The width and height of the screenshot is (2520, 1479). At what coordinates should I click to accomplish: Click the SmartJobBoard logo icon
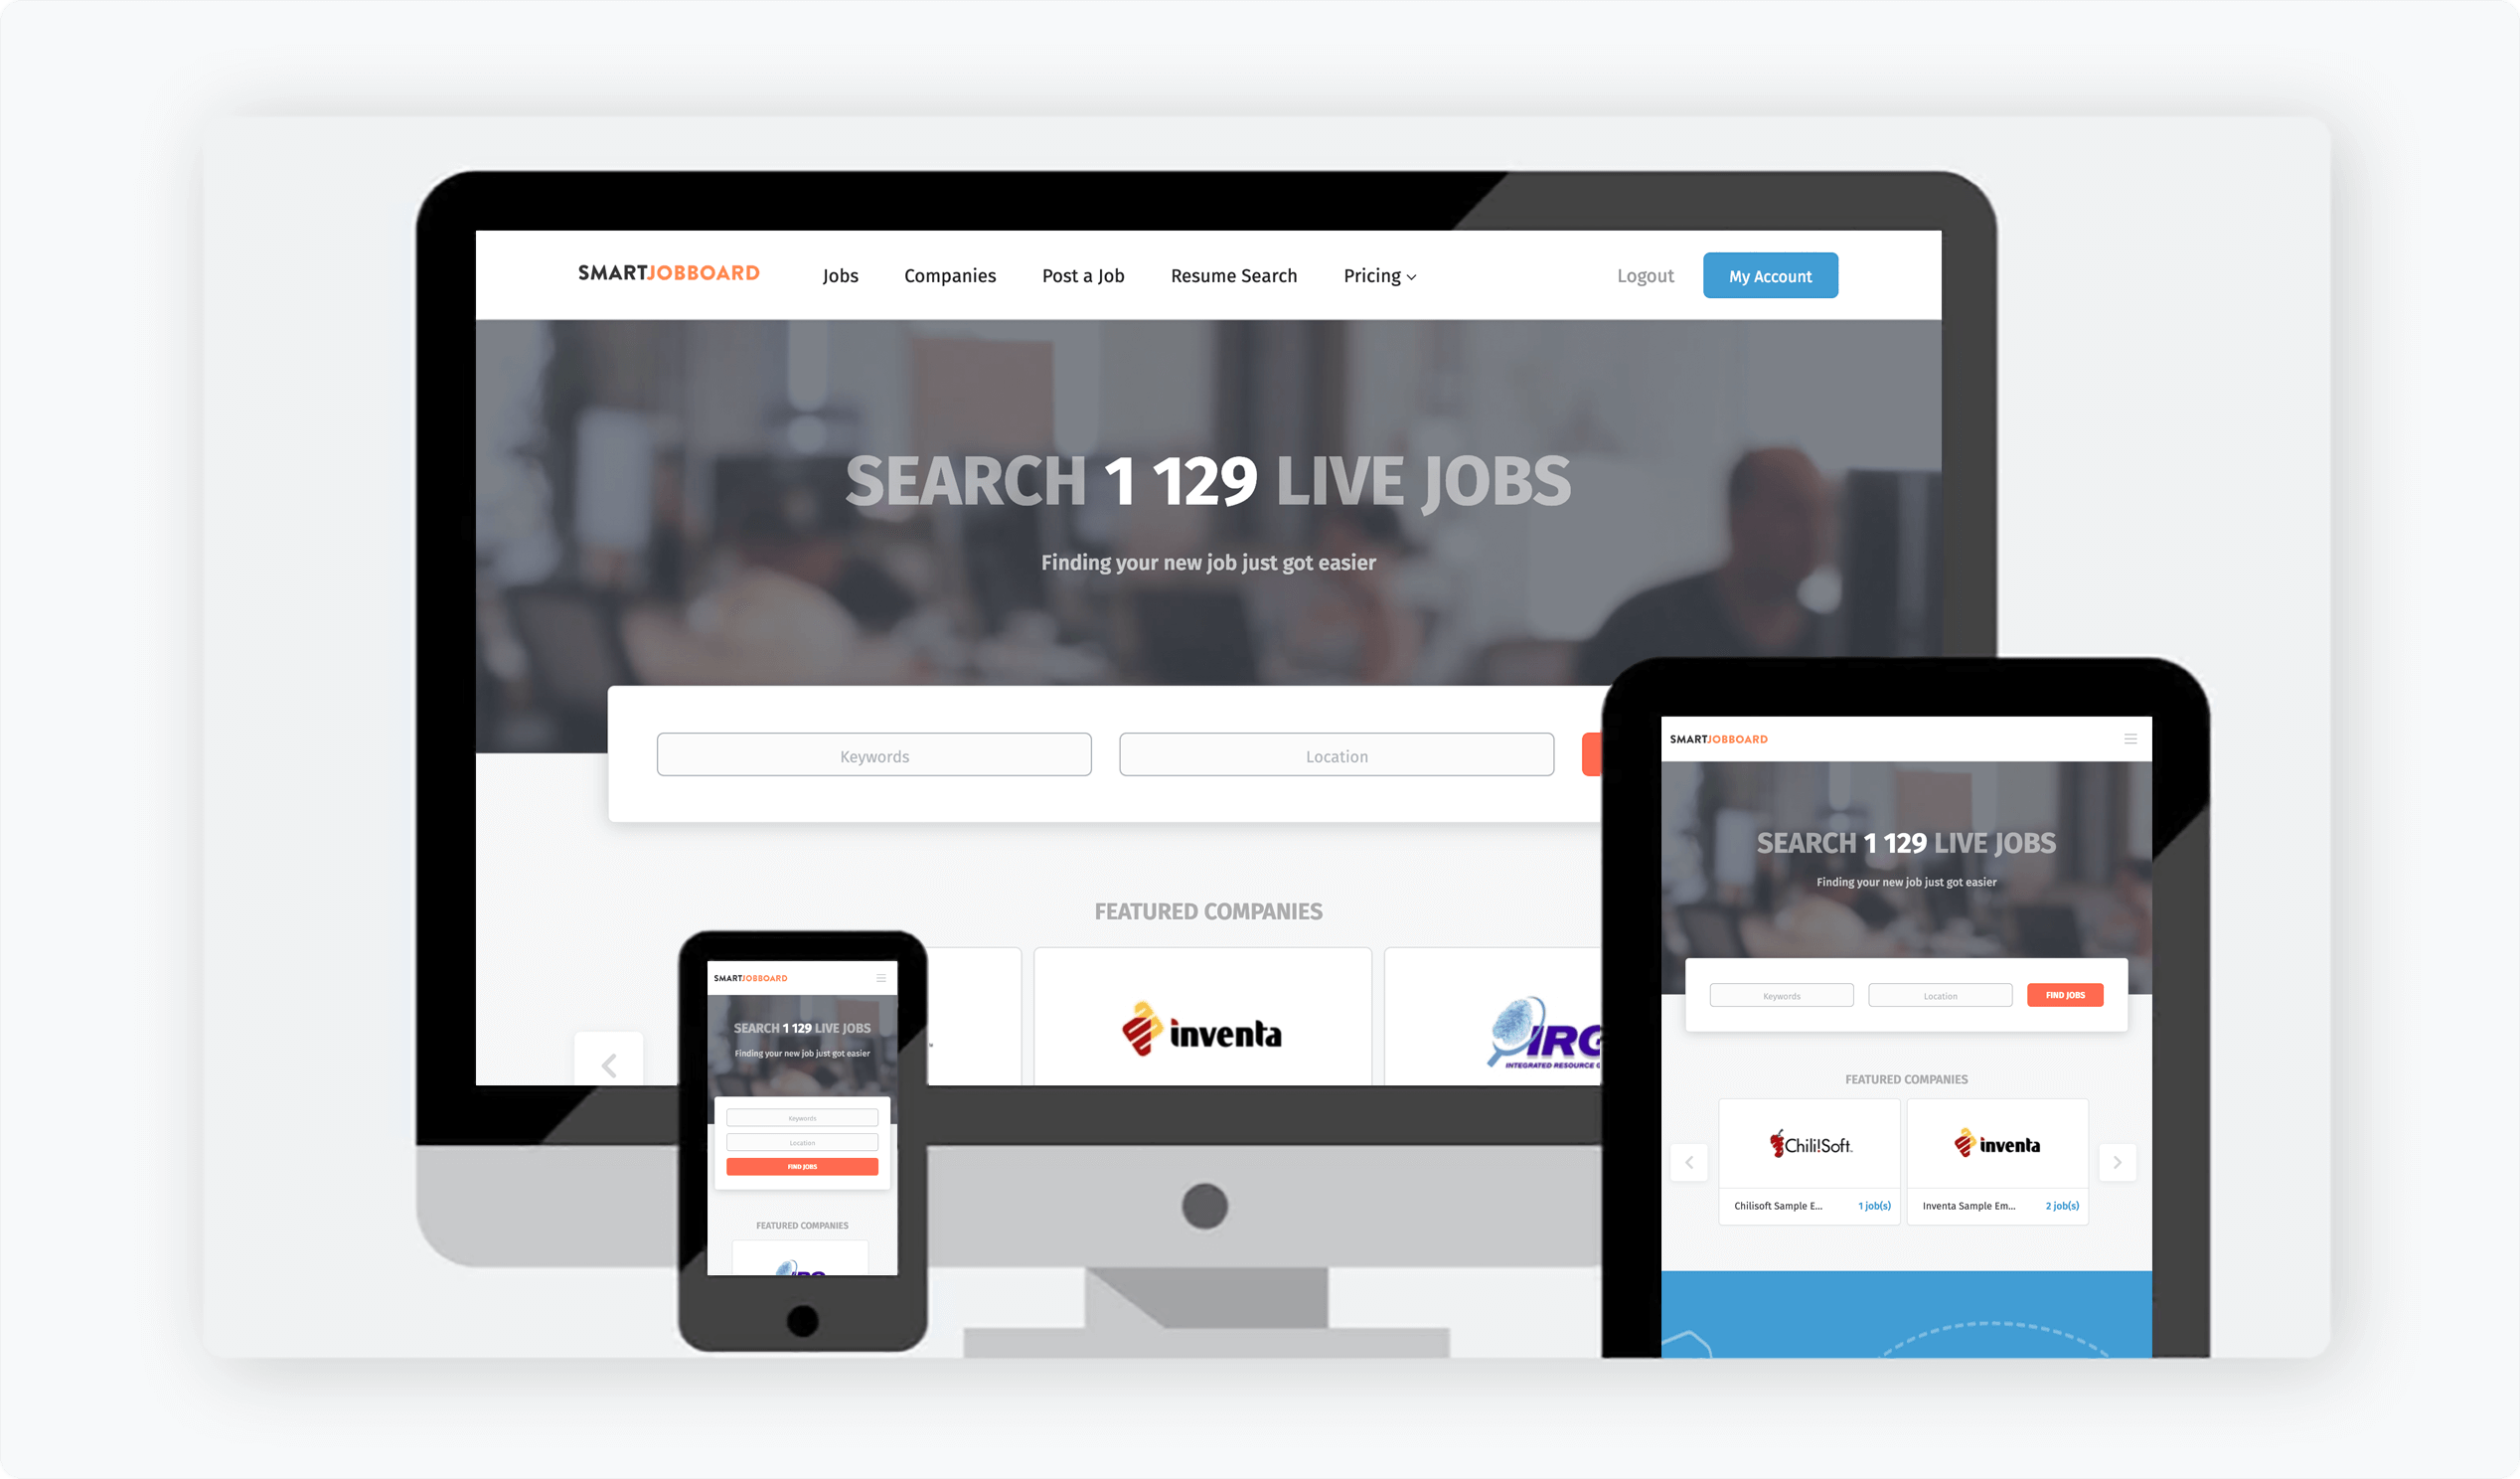pyautogui.click(x=671, y=274)
